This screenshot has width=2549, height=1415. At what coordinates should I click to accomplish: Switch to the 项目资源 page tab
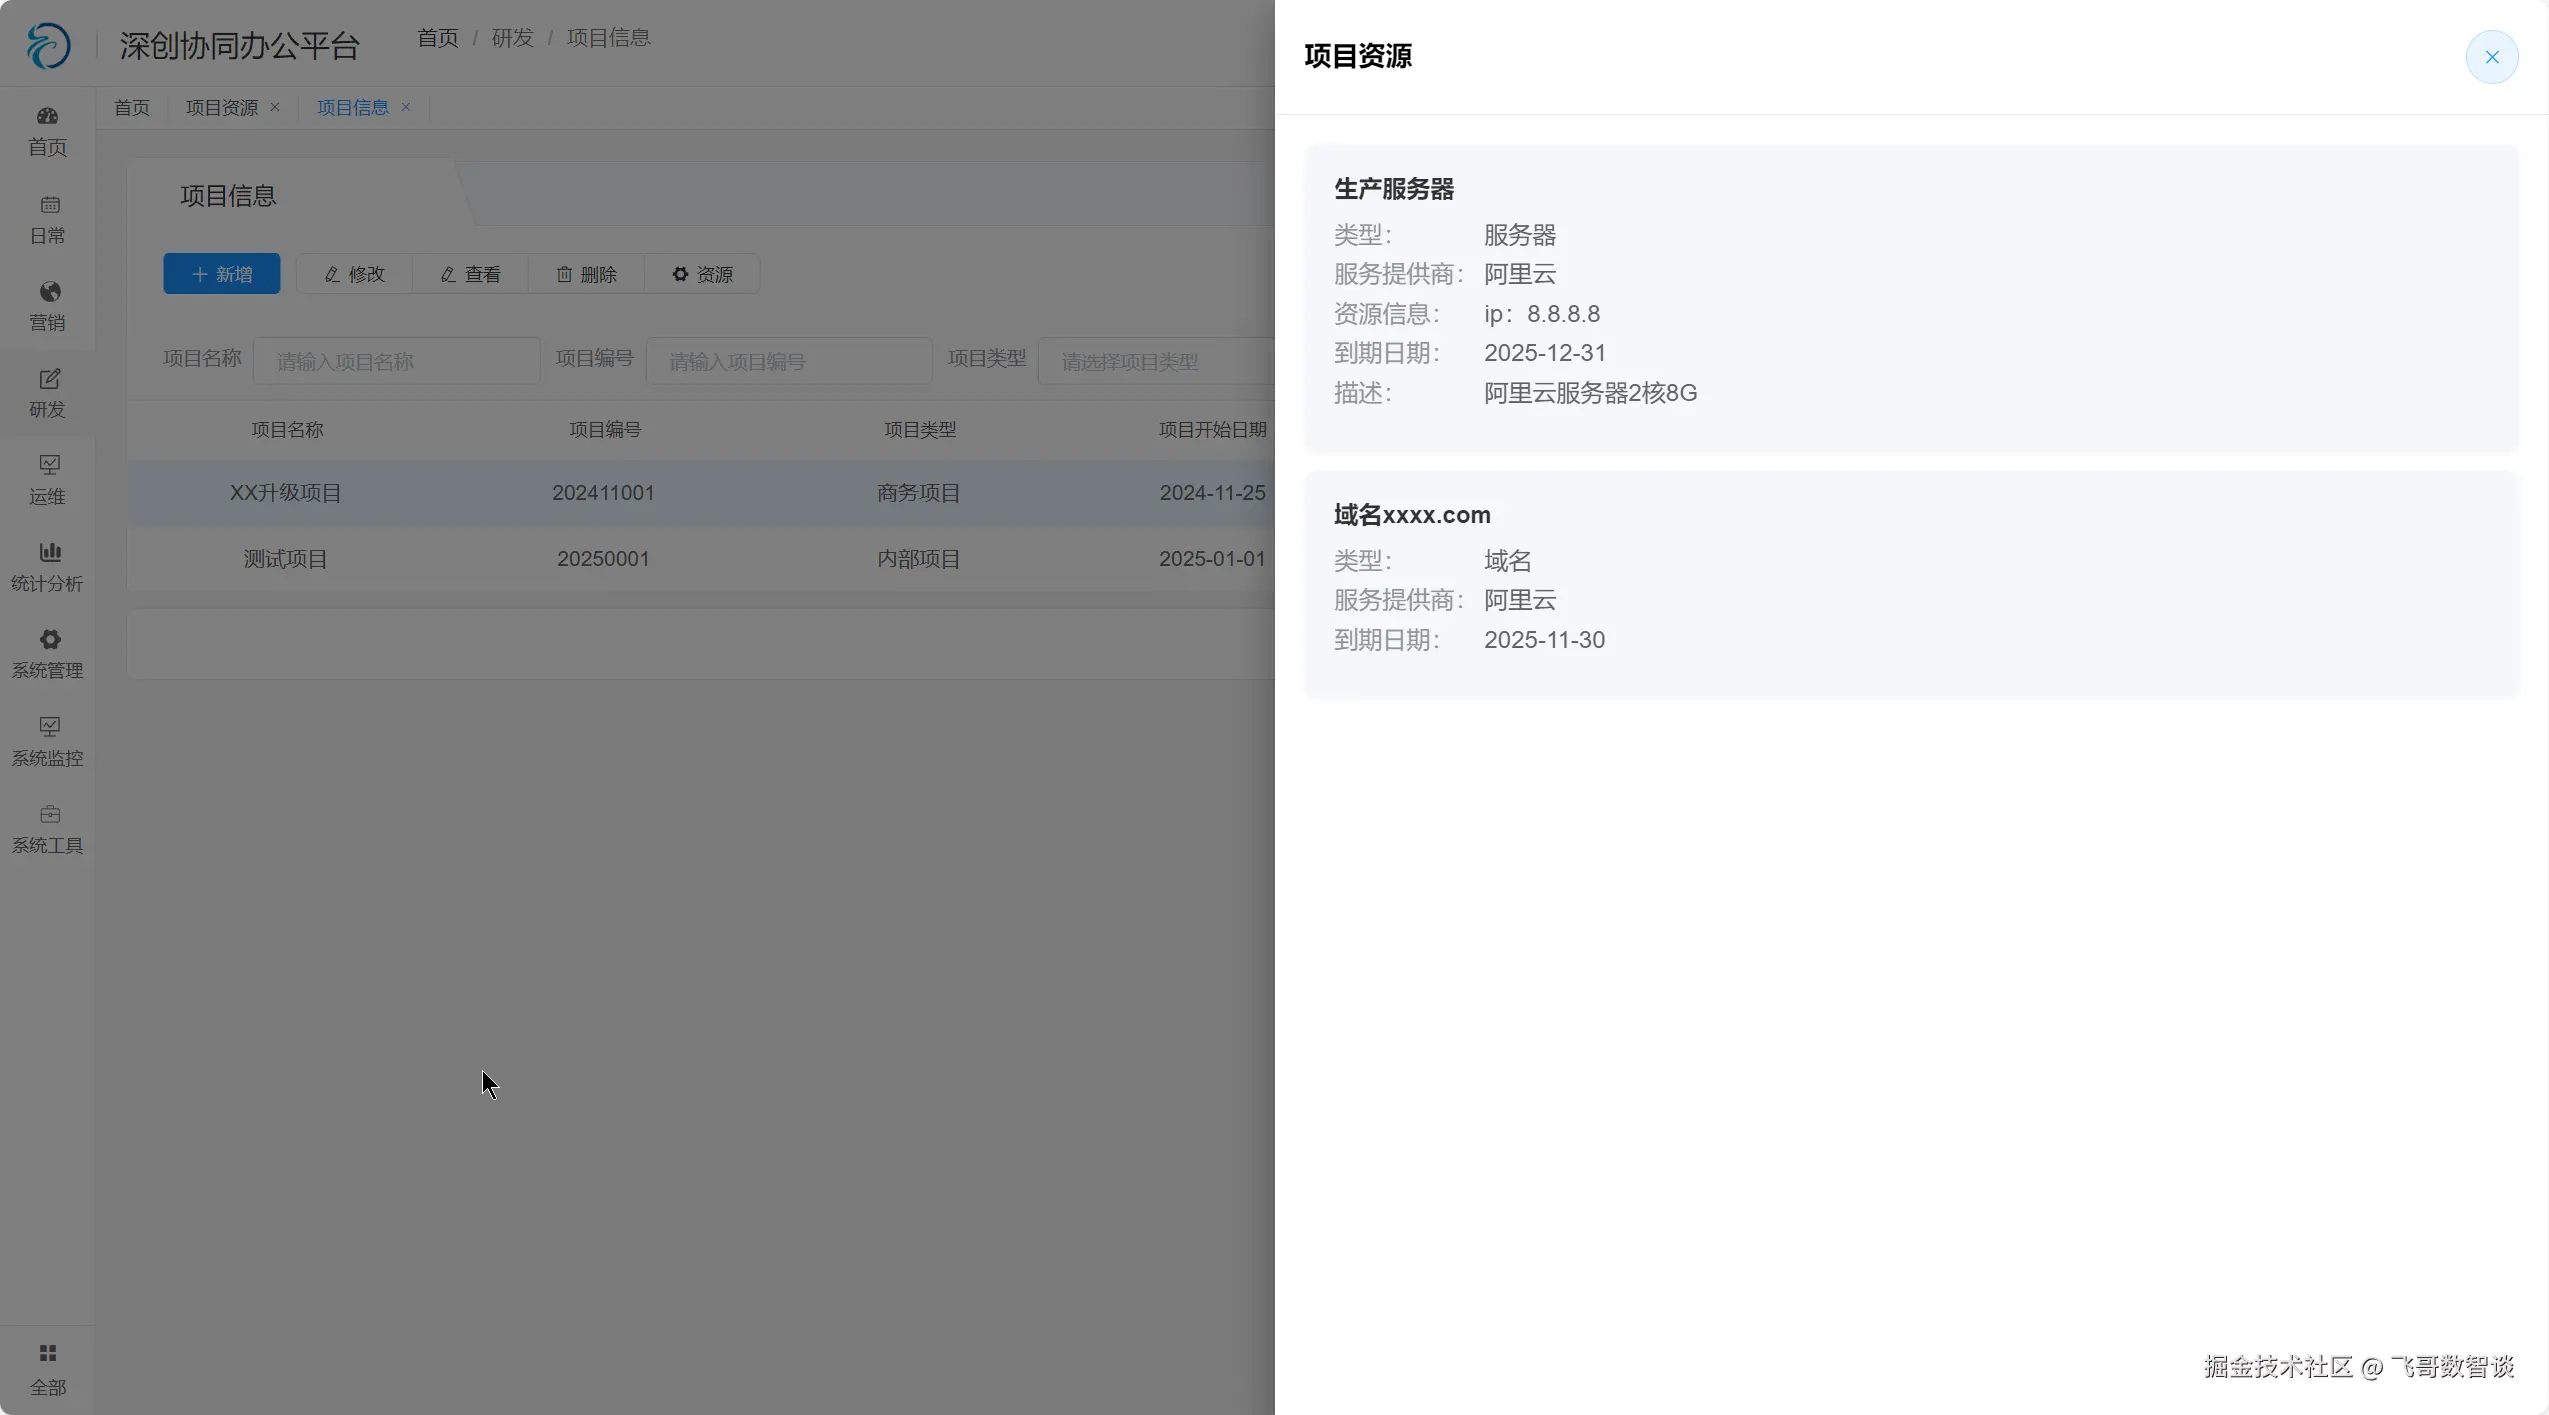[x=221, y=107]
